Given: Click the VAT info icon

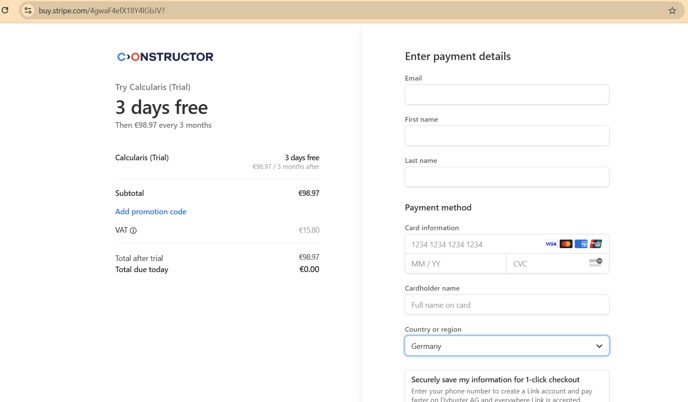Looking at the screenshot, I should click(x=133, y=230).
